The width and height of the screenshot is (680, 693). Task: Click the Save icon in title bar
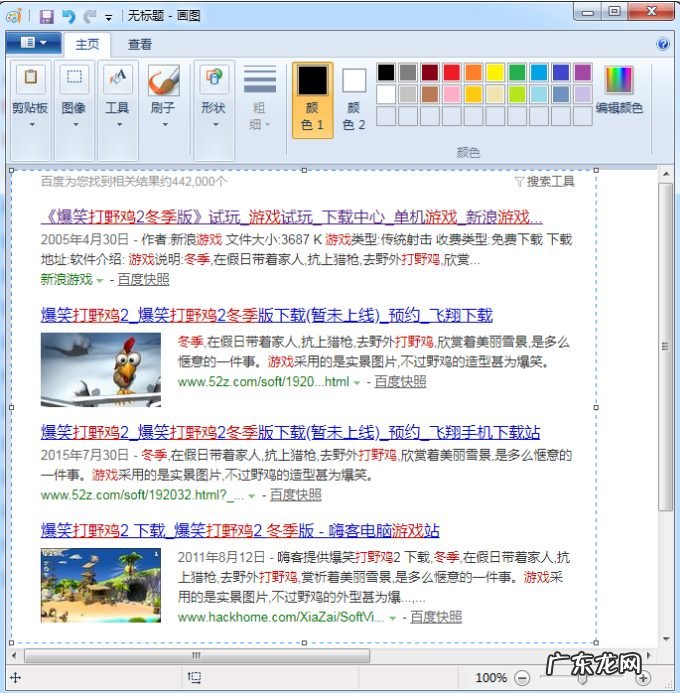pyautogui.click(x=46, y=17)
